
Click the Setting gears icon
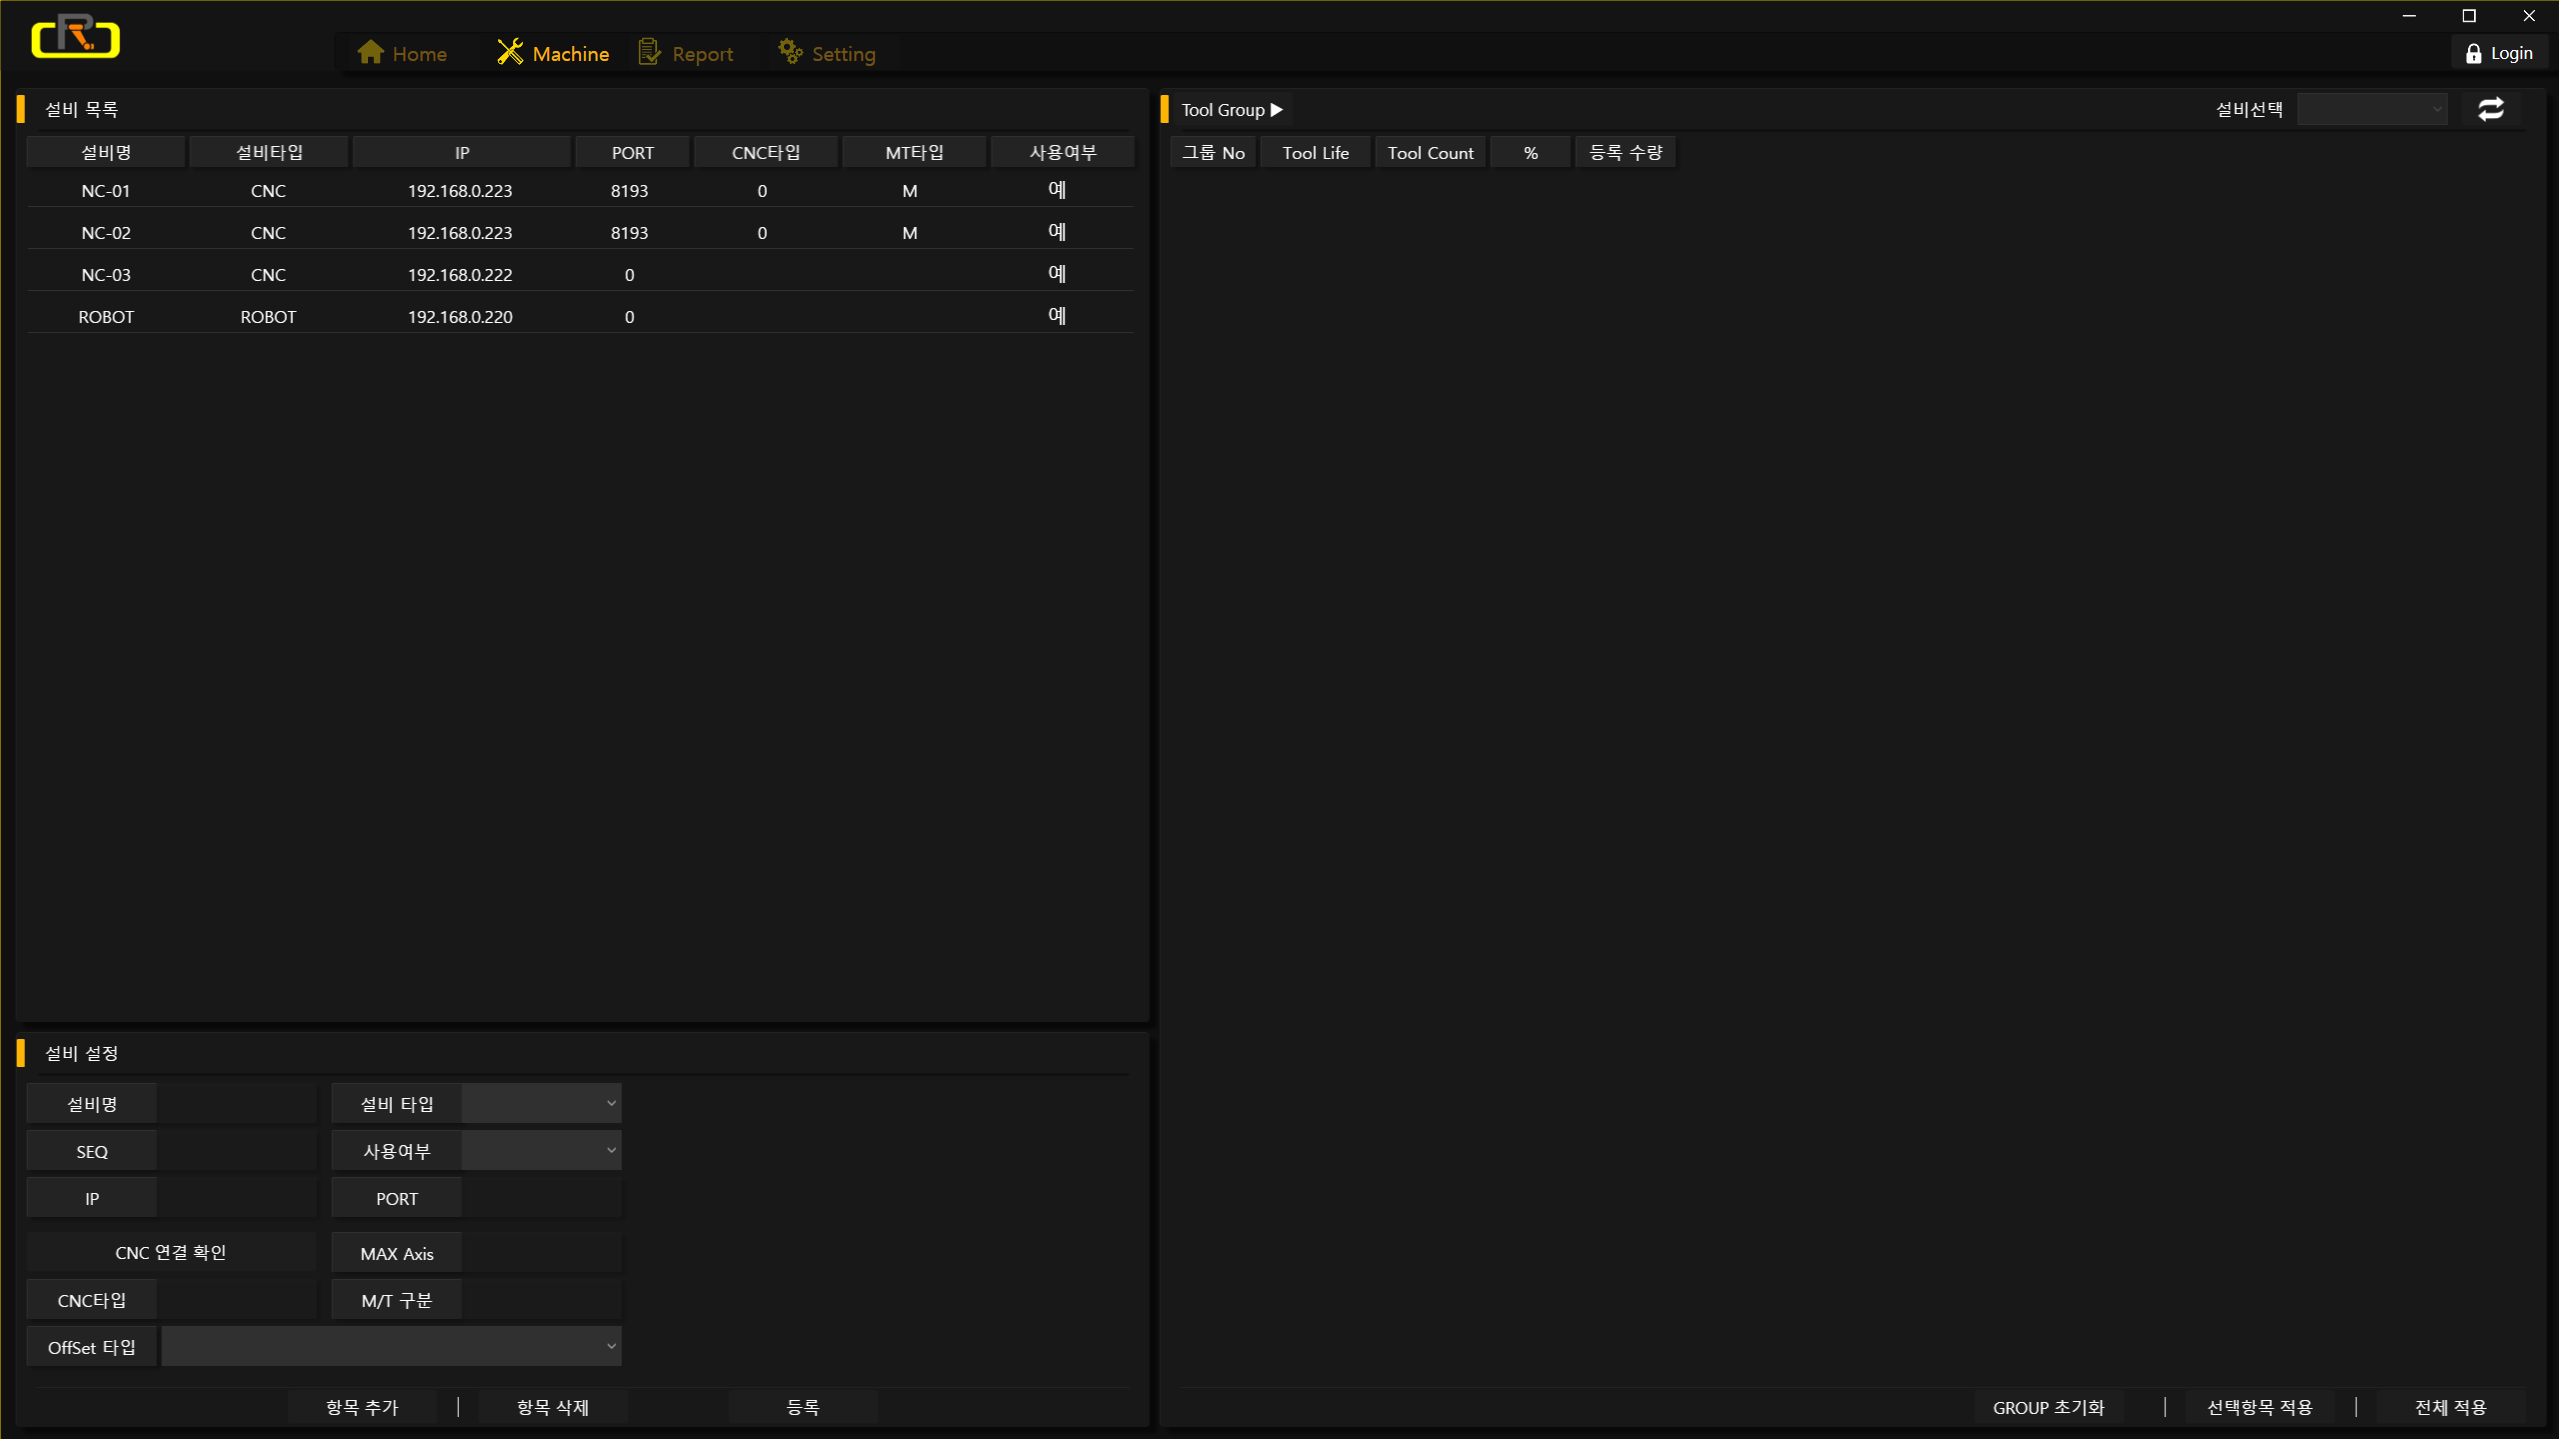(790, 52)
